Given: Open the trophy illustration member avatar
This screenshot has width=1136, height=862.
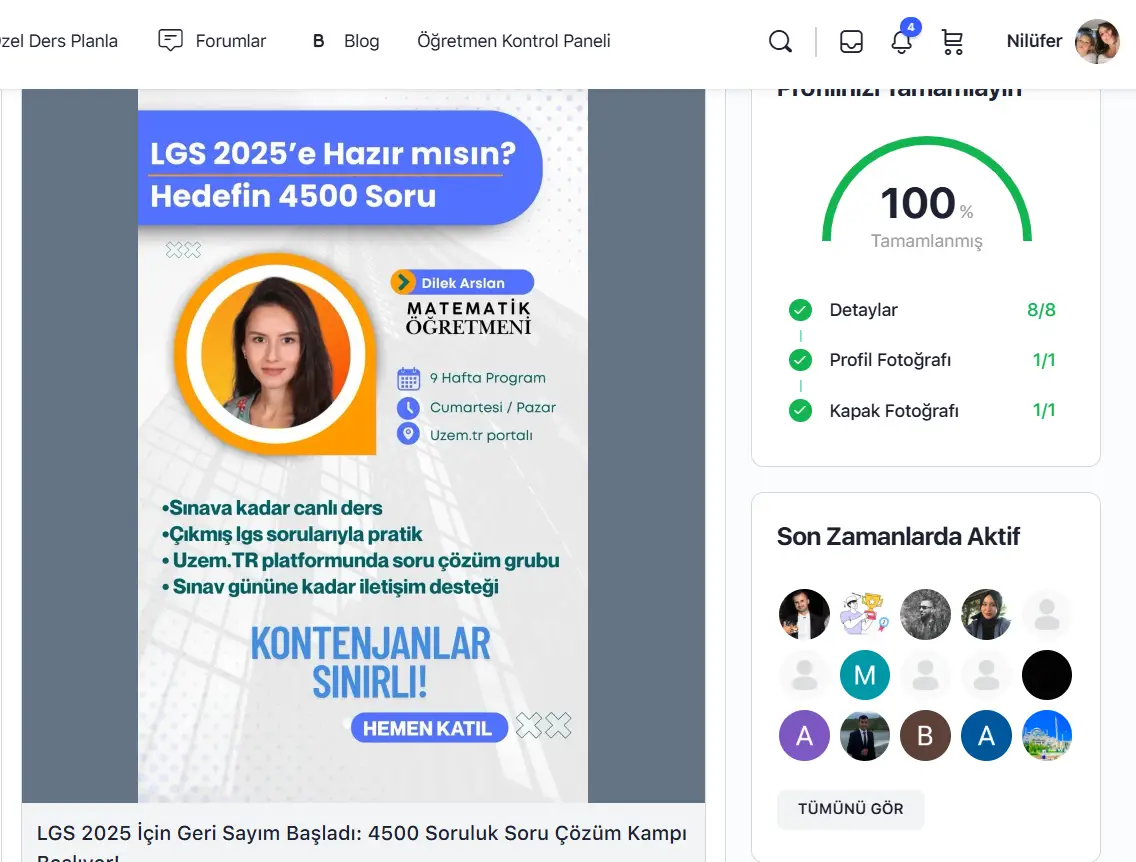Looking at the screenshot, I should pyautogui.click(x=865, y=614).
